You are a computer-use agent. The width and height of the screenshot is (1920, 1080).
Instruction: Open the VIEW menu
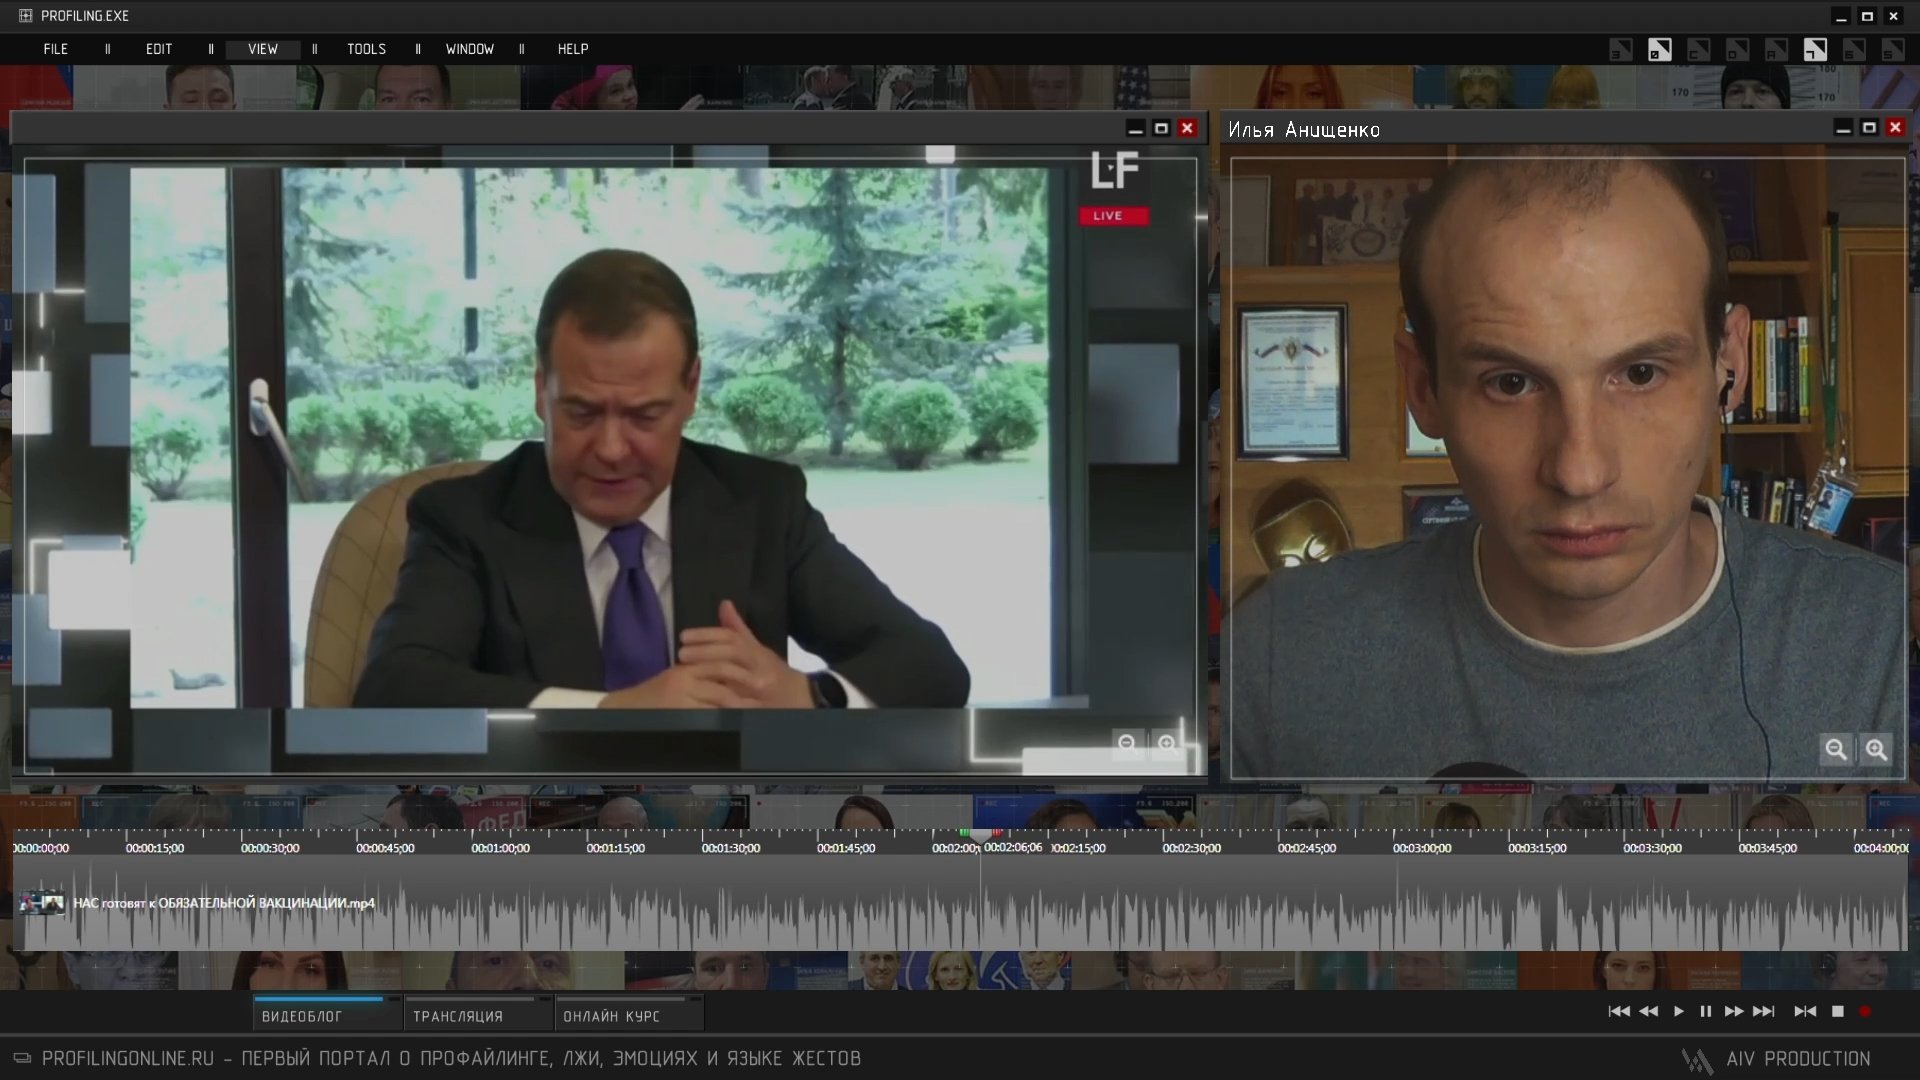pos(263,49)
